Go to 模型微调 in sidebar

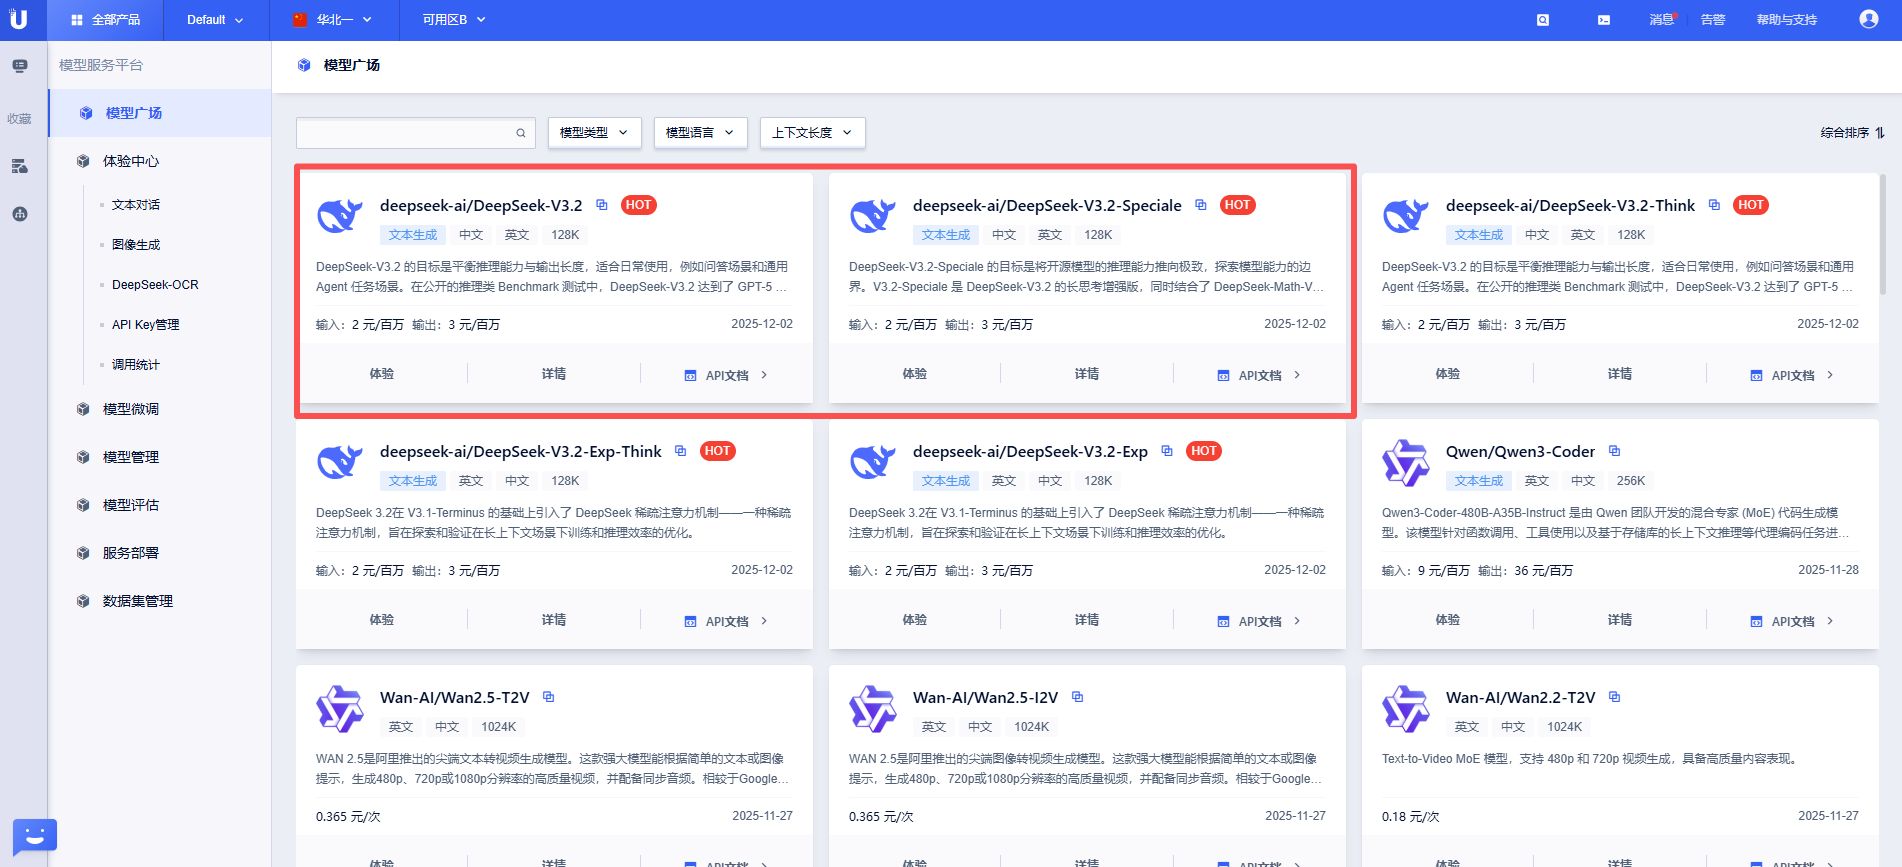click(x=131, y=409)
